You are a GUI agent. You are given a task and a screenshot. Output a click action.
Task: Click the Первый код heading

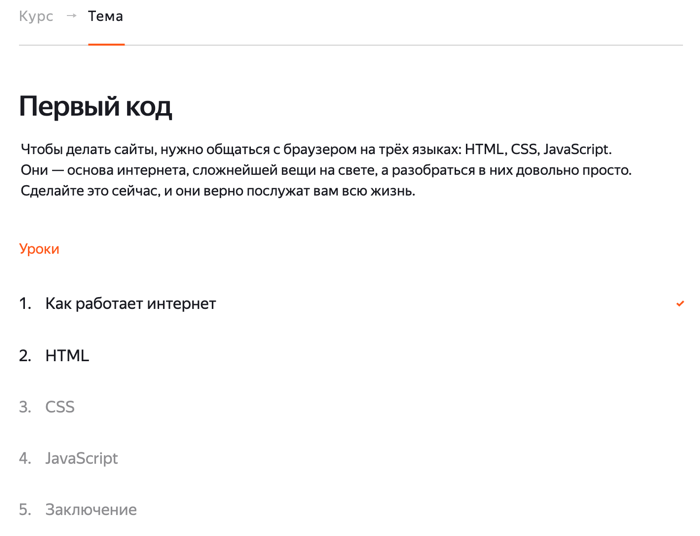pos(95,107)
